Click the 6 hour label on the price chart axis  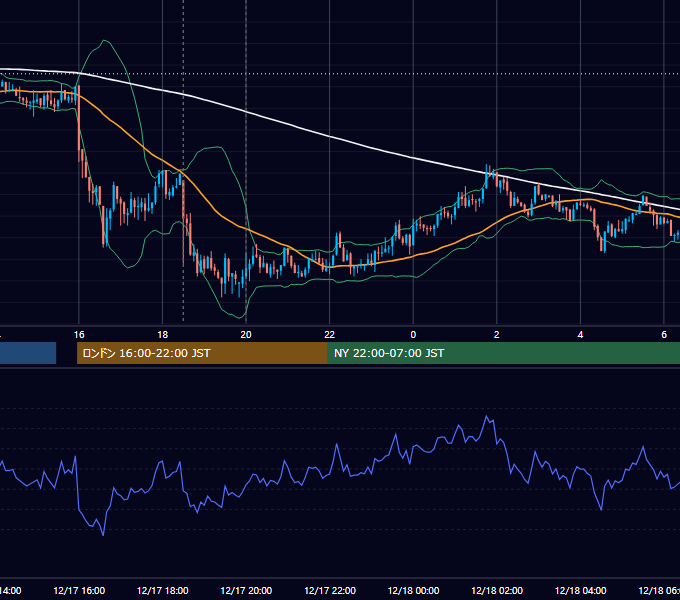click(x=664, y=335)
